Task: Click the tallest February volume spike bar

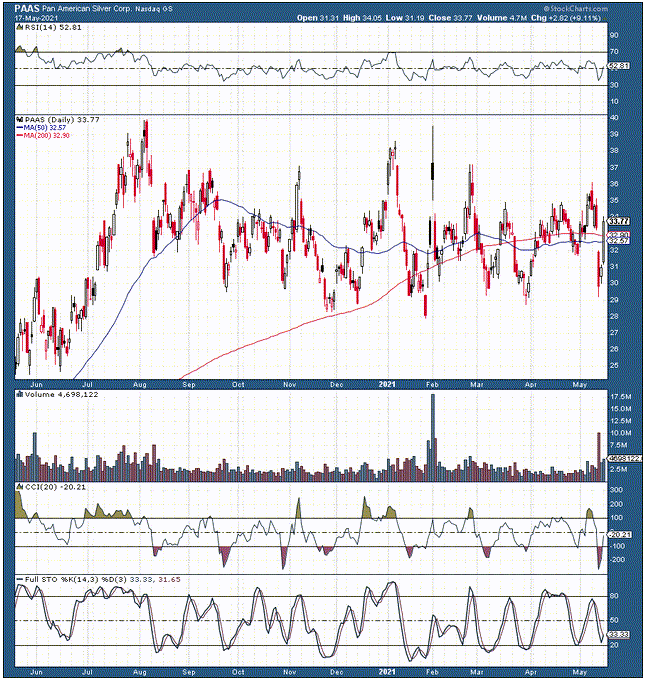Action: (x=433, y=437)
